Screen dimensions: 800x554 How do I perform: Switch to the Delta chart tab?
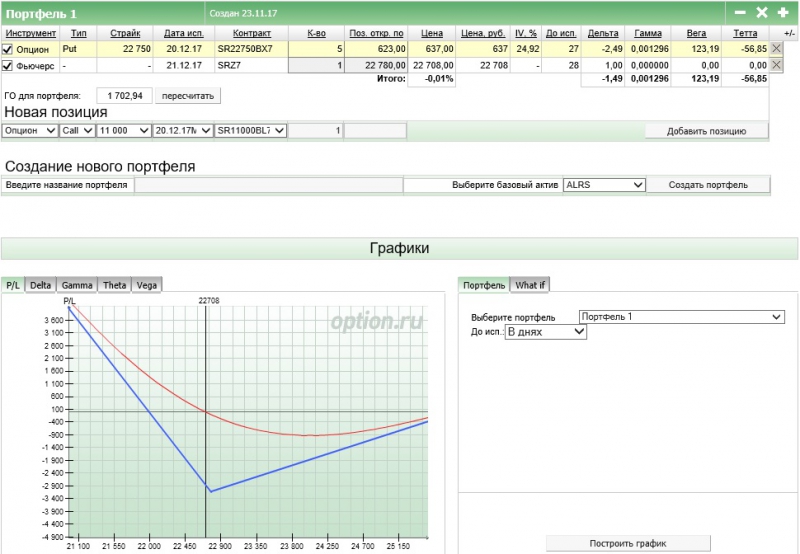coord(40,285)
